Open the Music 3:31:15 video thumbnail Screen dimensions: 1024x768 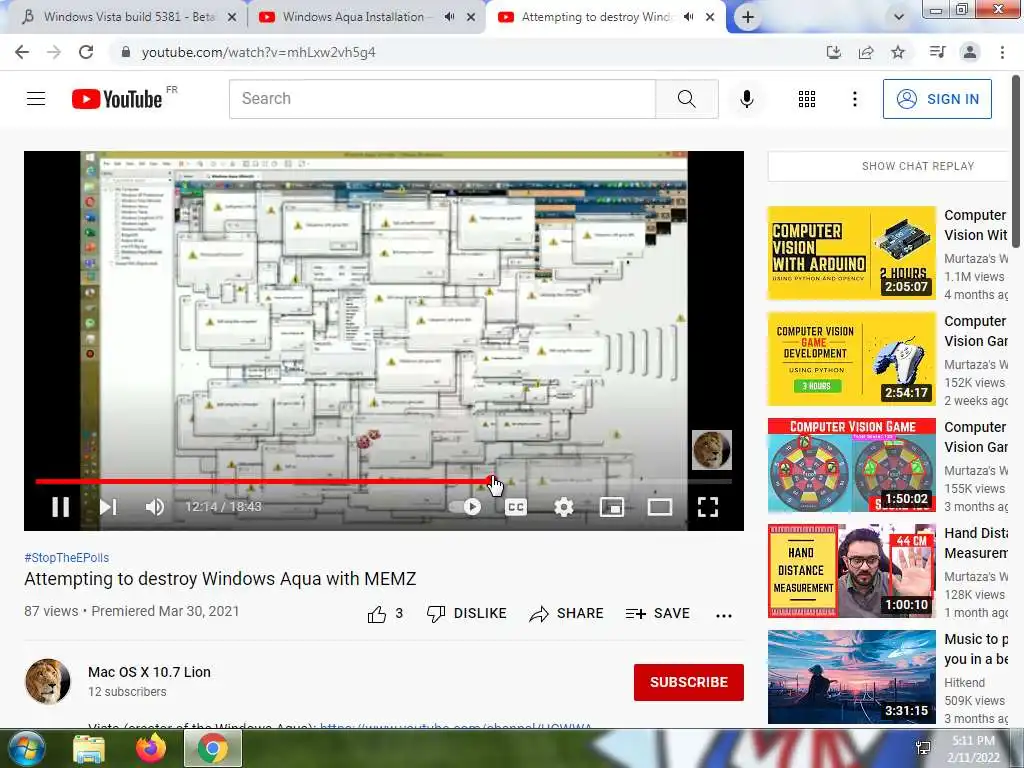852,677
